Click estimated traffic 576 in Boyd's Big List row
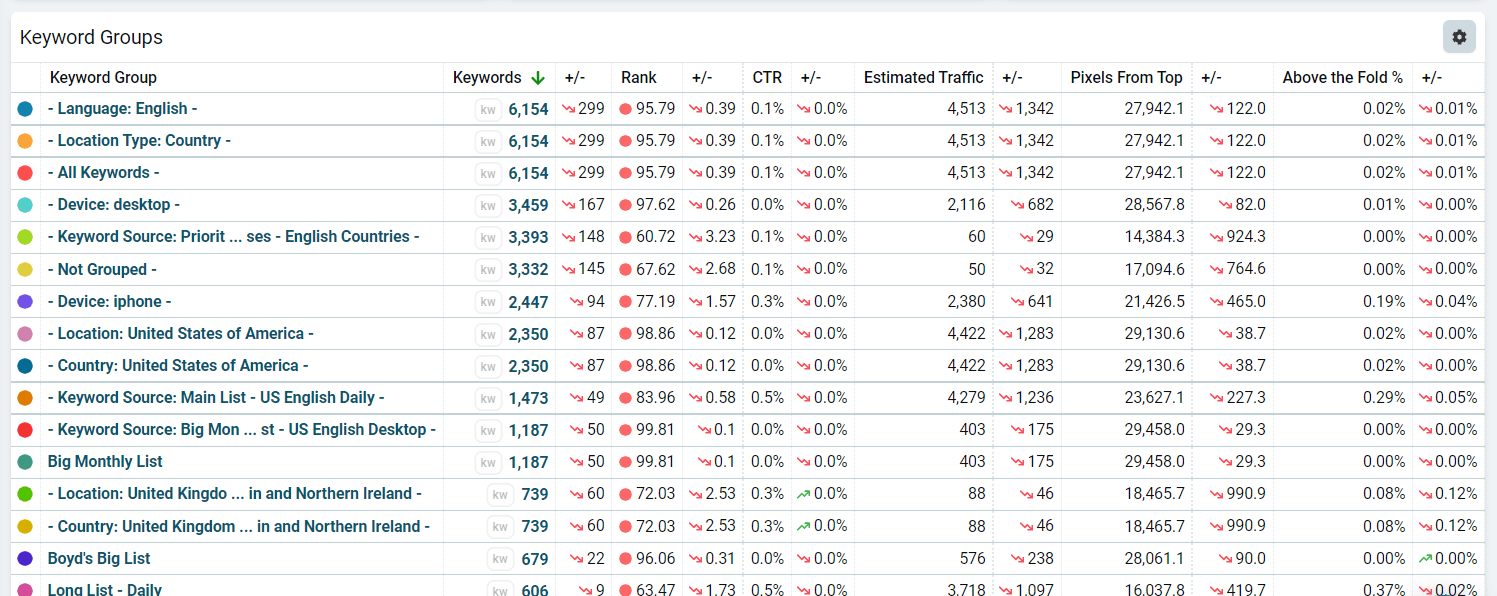The width and height of the screenshot is (1497, 596). (x=972, y=558)
